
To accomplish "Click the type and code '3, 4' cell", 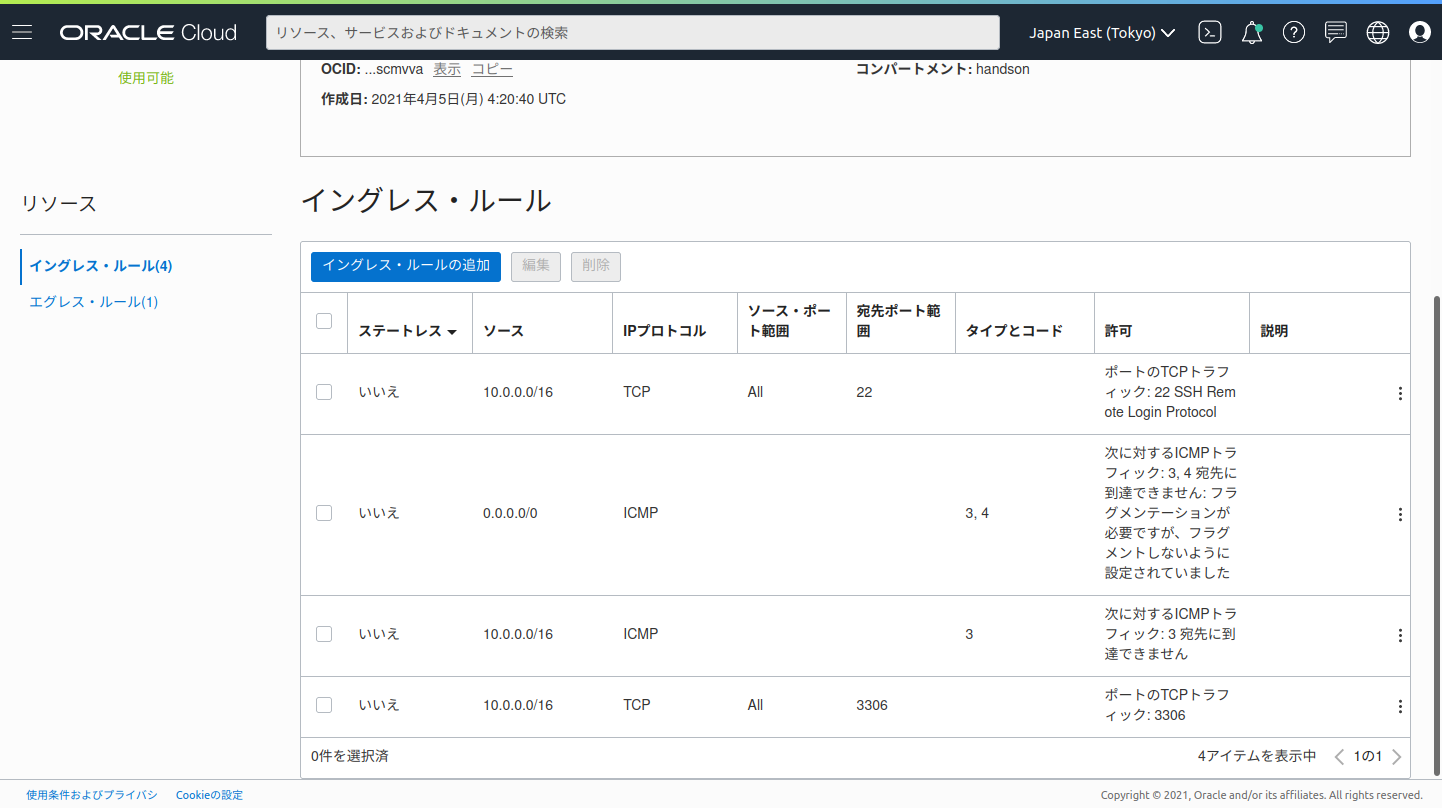I will point(977,513).
